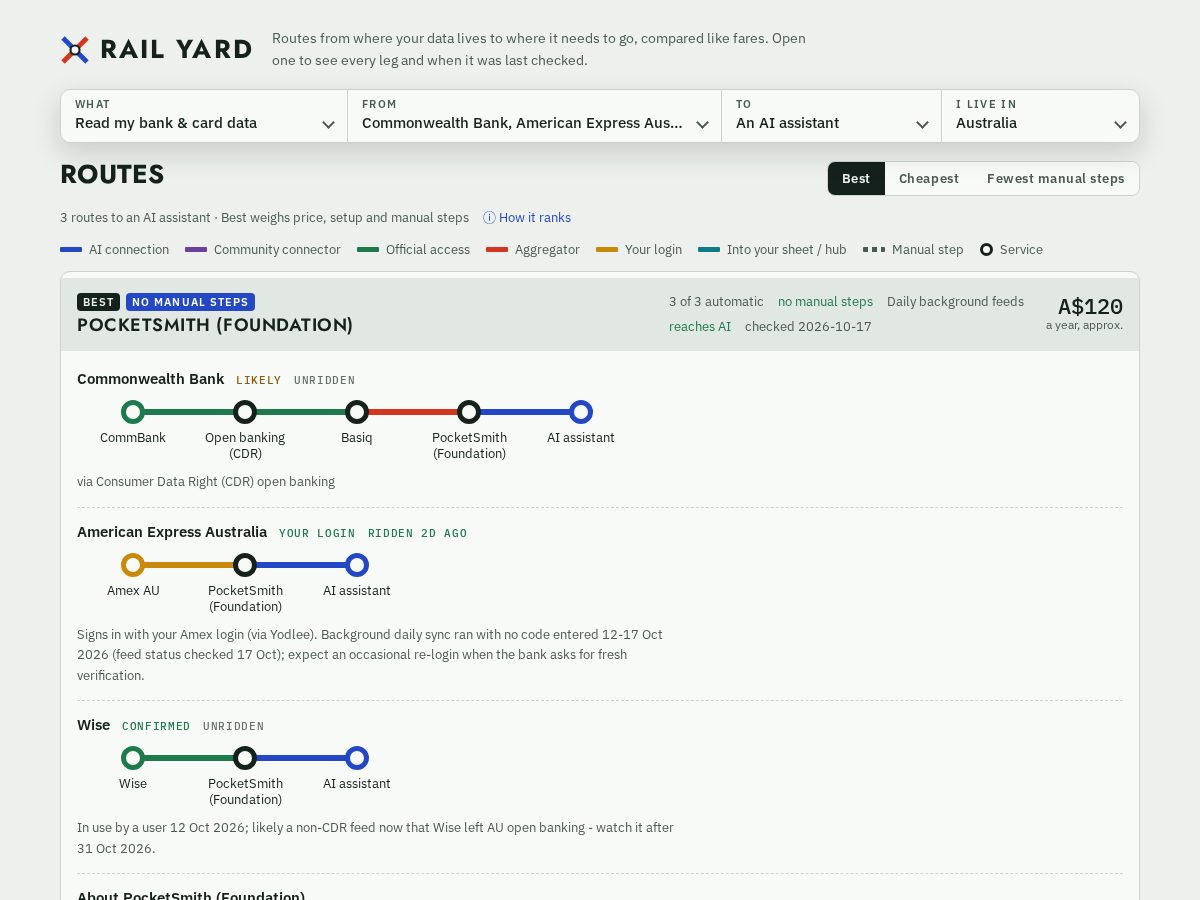The height and width of the screenshot is (900, 1200).
Task: Click PocketSmith node on Wise route
Action: pyautogui.click(x=245, y=758)
